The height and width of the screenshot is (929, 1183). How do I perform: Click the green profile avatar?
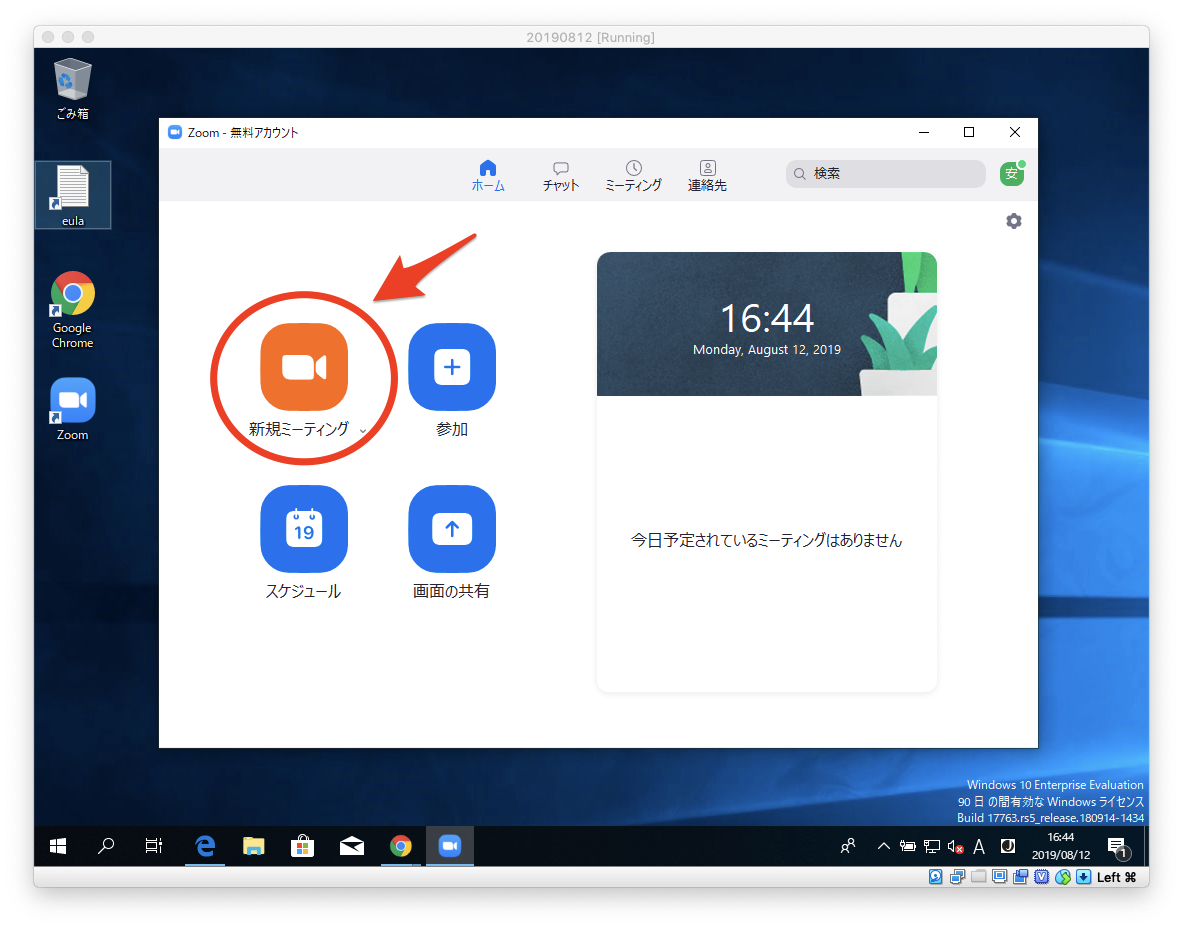click(1011, 174)
